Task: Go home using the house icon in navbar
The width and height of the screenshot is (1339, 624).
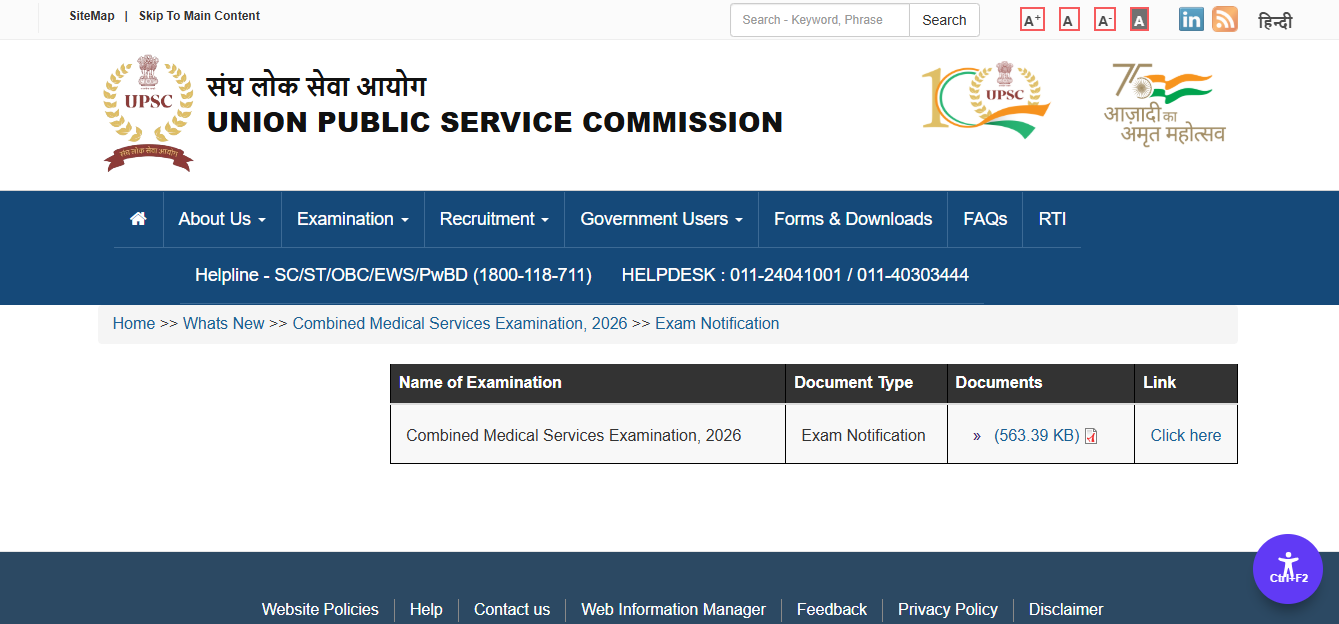Action: (x=137, y=218)
